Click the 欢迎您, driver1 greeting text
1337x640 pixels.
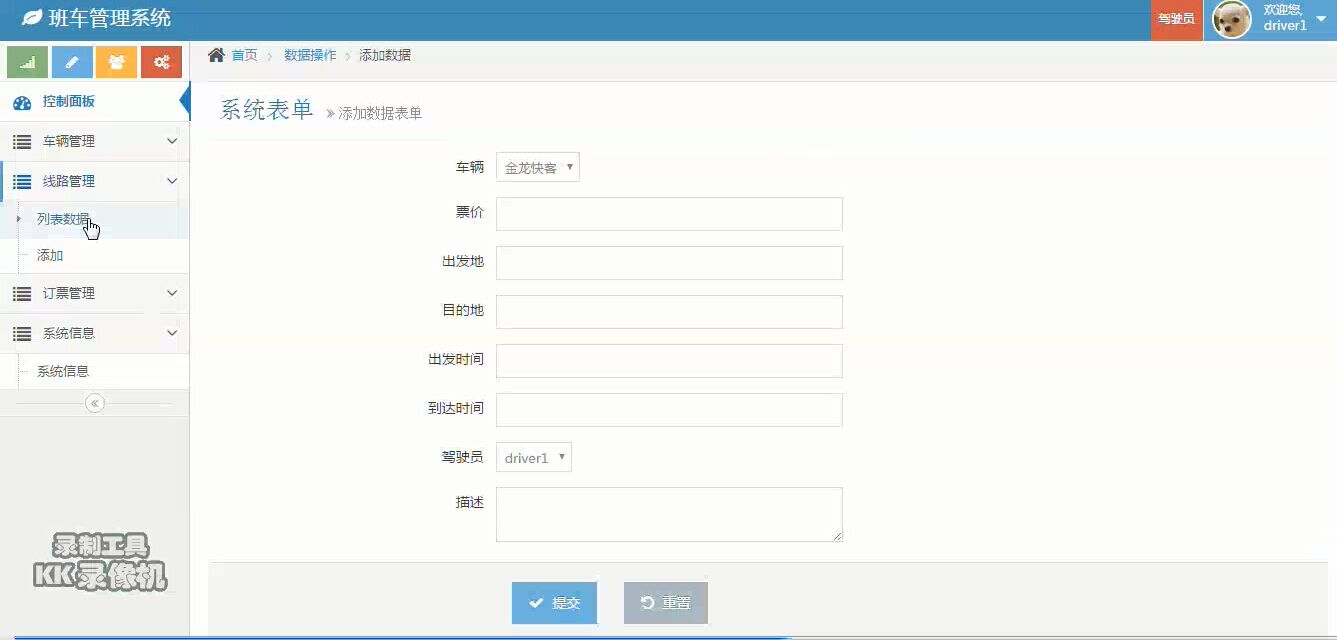[x=1285, y=18]
